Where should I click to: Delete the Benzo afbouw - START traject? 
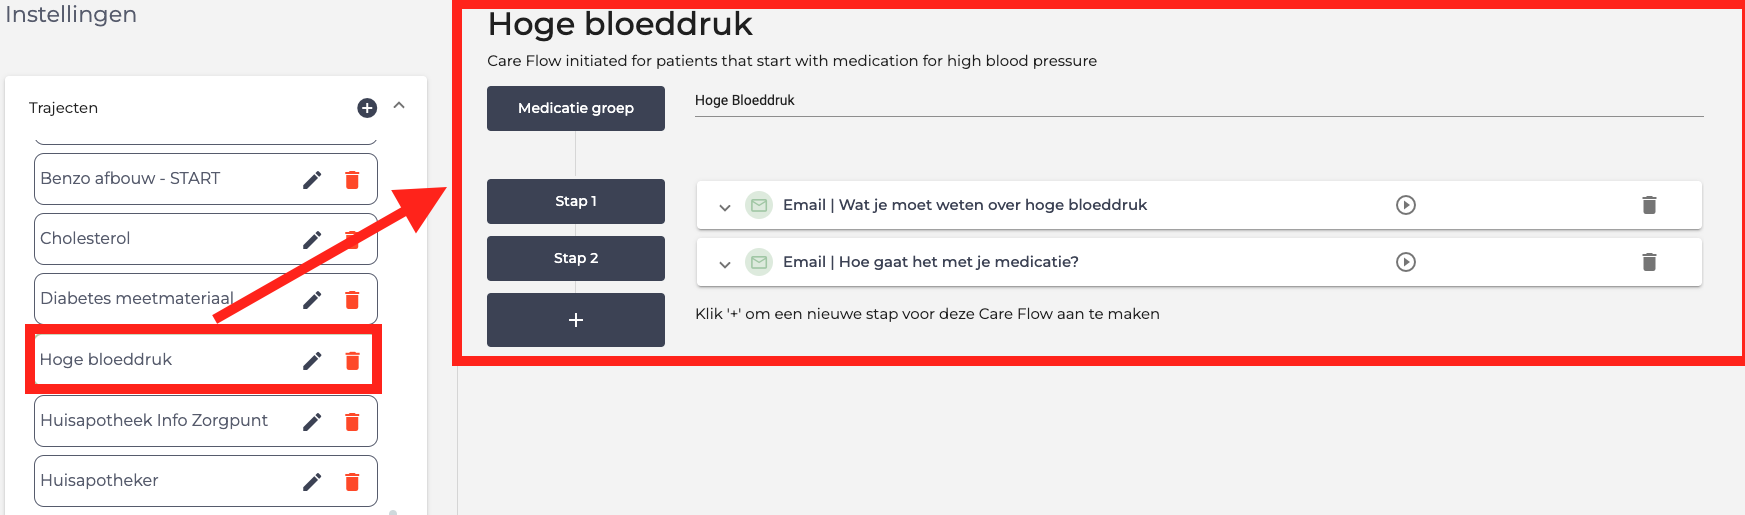(x=352, y=180)
